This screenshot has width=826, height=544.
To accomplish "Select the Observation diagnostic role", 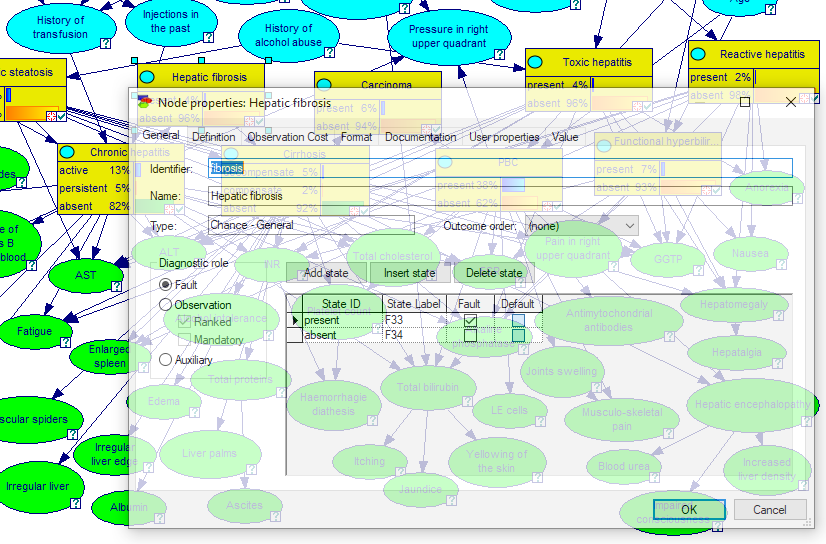I will tap(165, 305).
